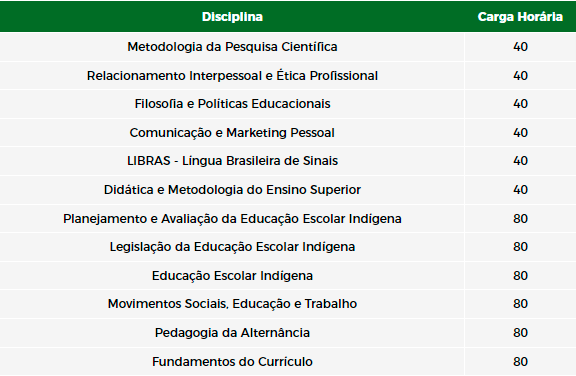Click the 40 hours for Metodologia da Pesquisa
This screenshot has width=576, height=376.
[x=520, y=47]
